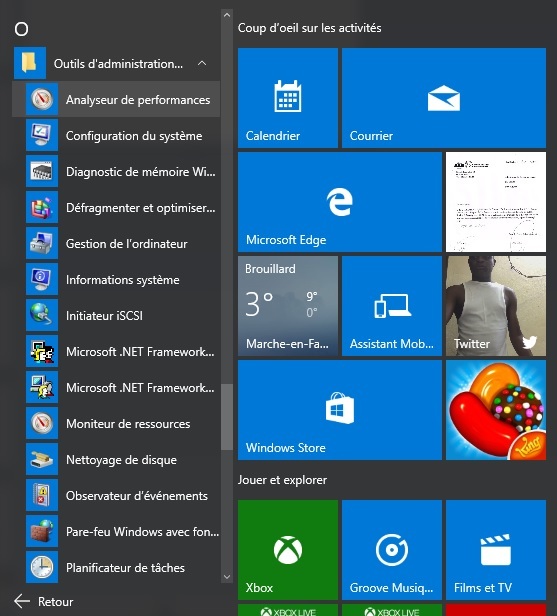The width and height of the screenshot is (557, 616).
Task: Launch Analyseur de performances icon
Action: [x=42, y=99]
